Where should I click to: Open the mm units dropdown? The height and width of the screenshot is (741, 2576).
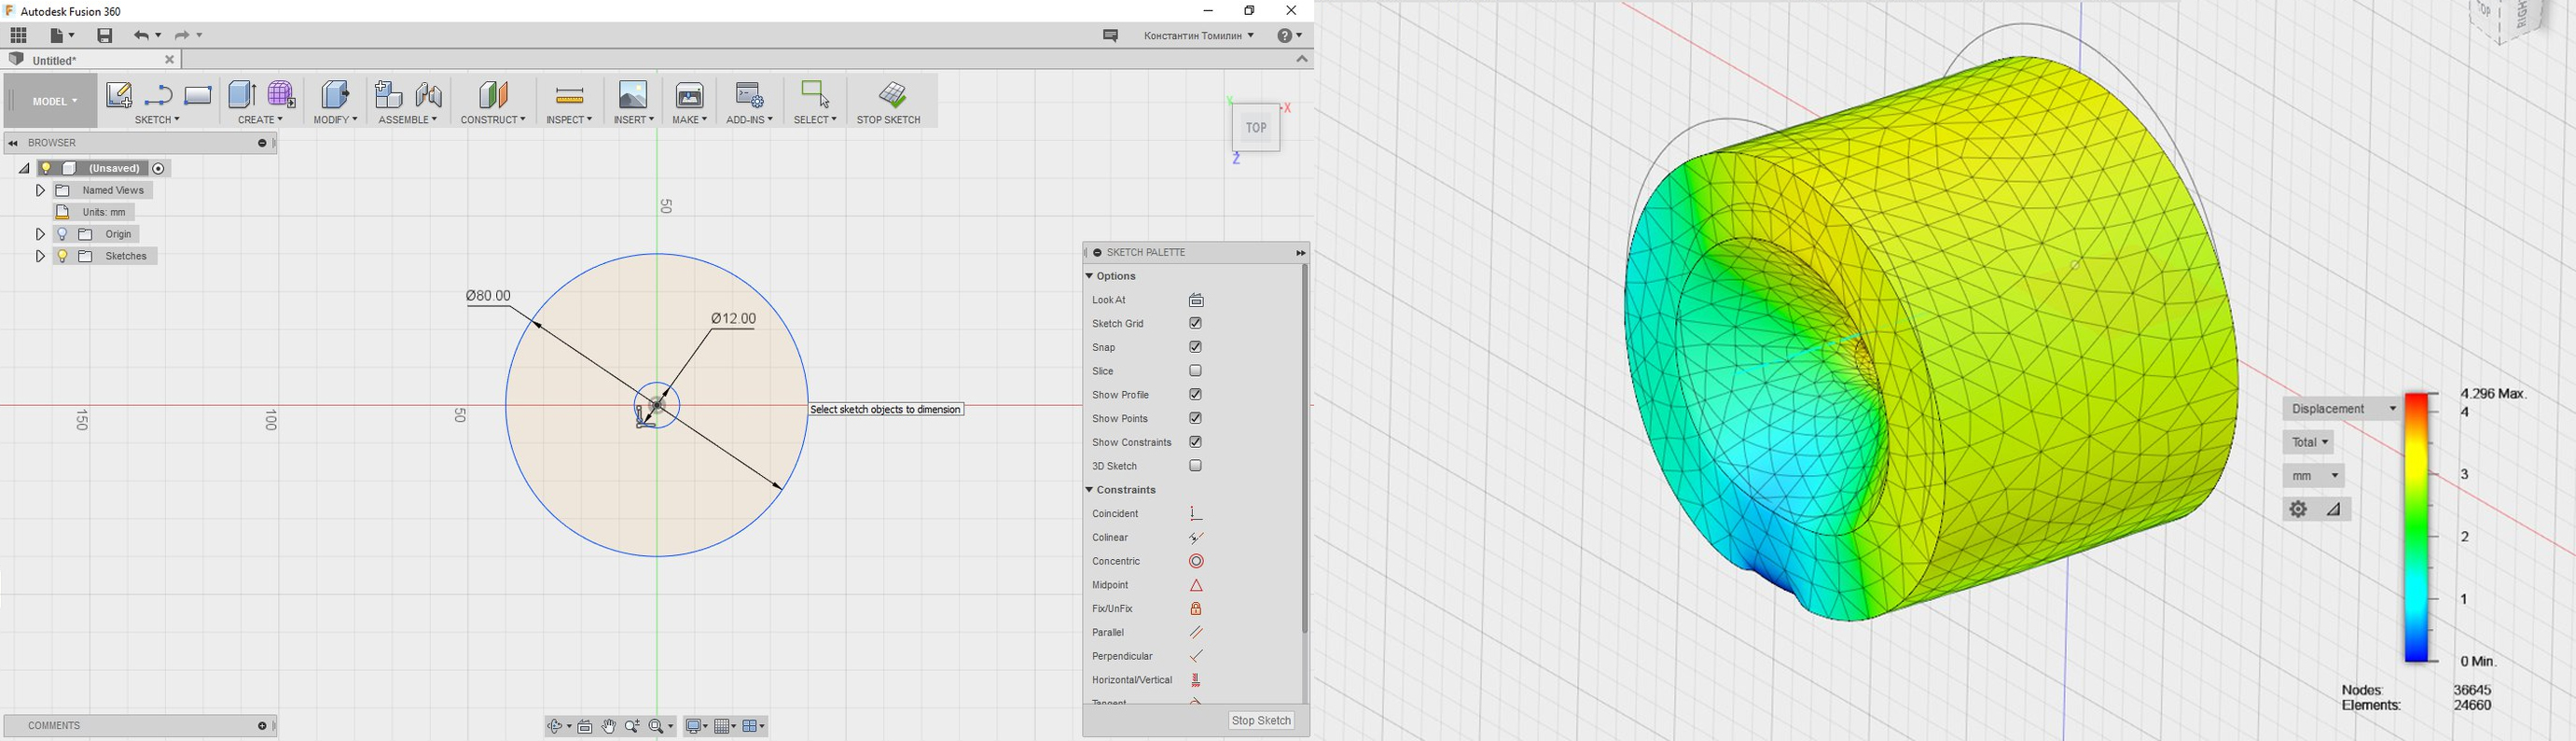2314,476
